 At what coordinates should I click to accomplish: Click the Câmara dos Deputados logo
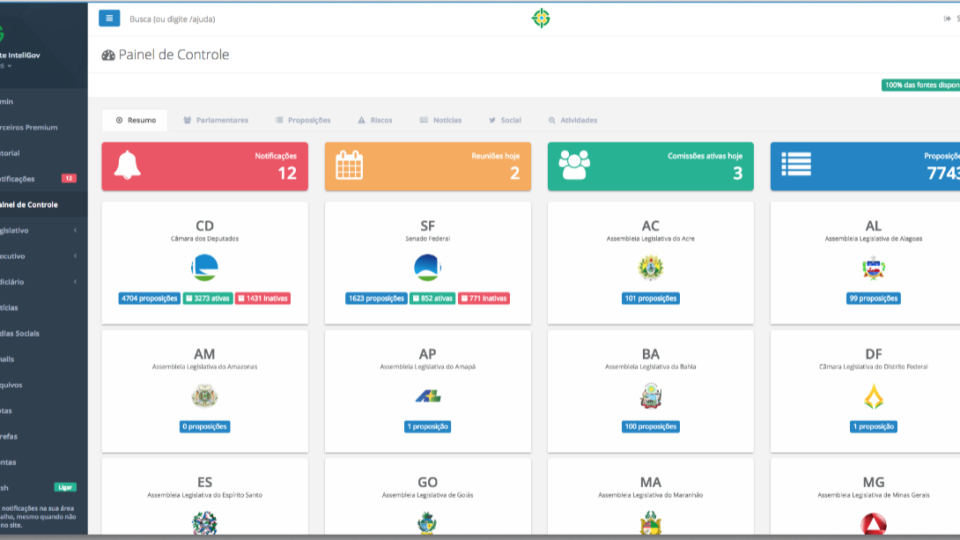pos(204,268)
